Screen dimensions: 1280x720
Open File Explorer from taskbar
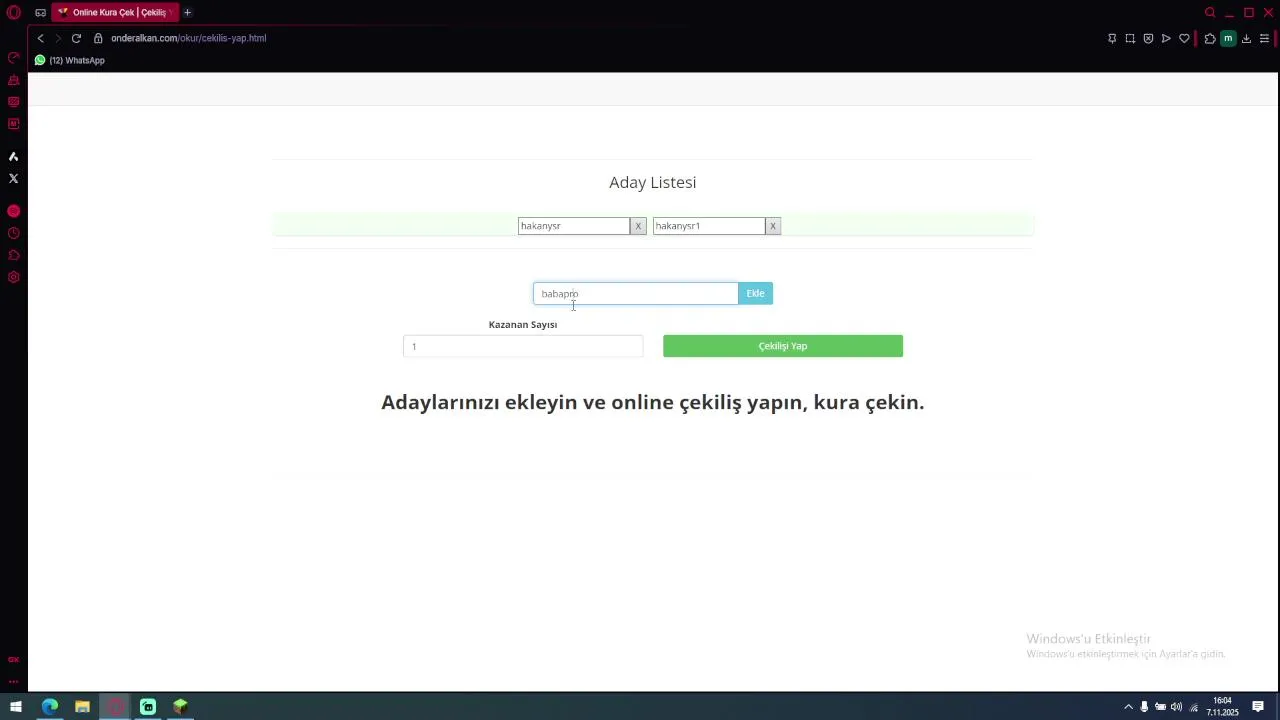click(82, 706)
